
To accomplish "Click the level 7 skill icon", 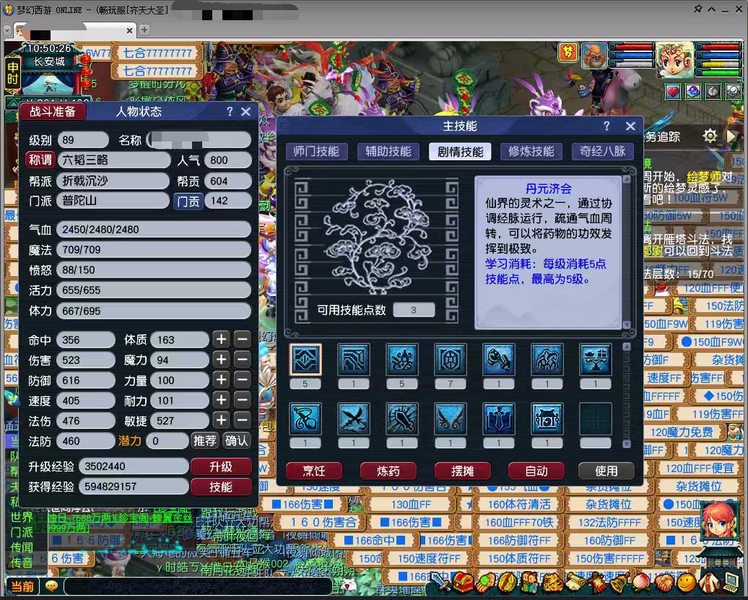I will tap(450, 359).
